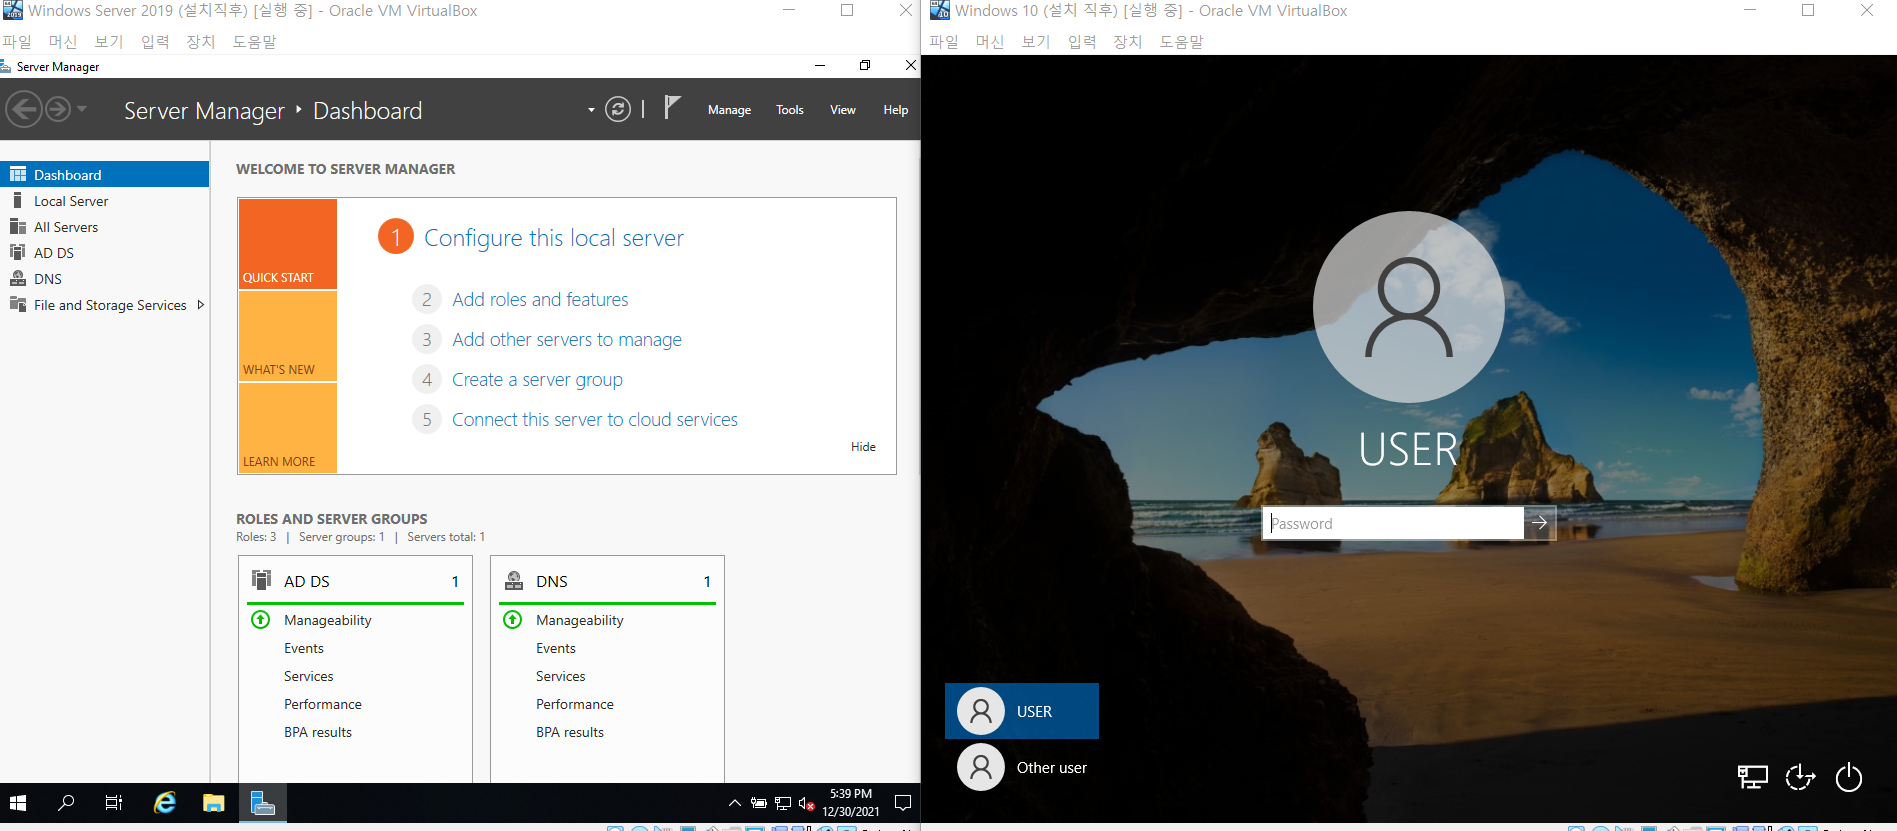This screenshot has width=1897, height=831.
Task: Click the DNS role tile icon
Action: pyautogui.click(x=514, y=580)
